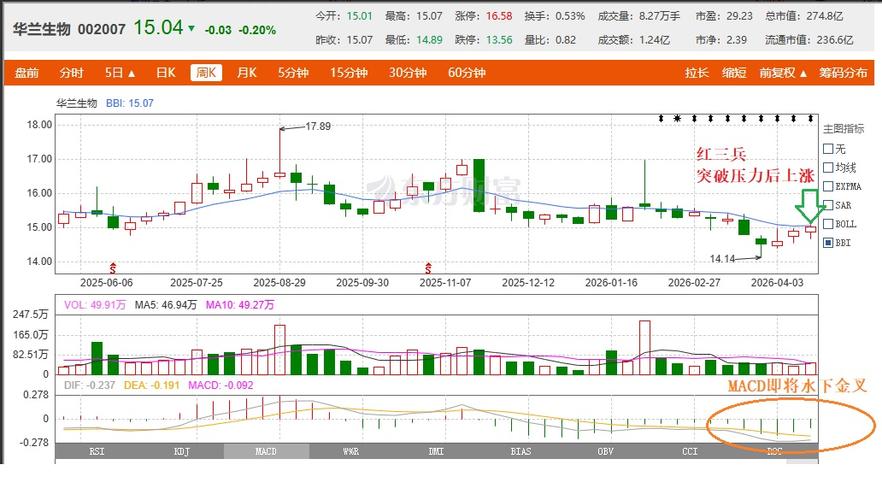
Task: Click the 2026-04-03 date axis label
Action: [x=777, y=283]
